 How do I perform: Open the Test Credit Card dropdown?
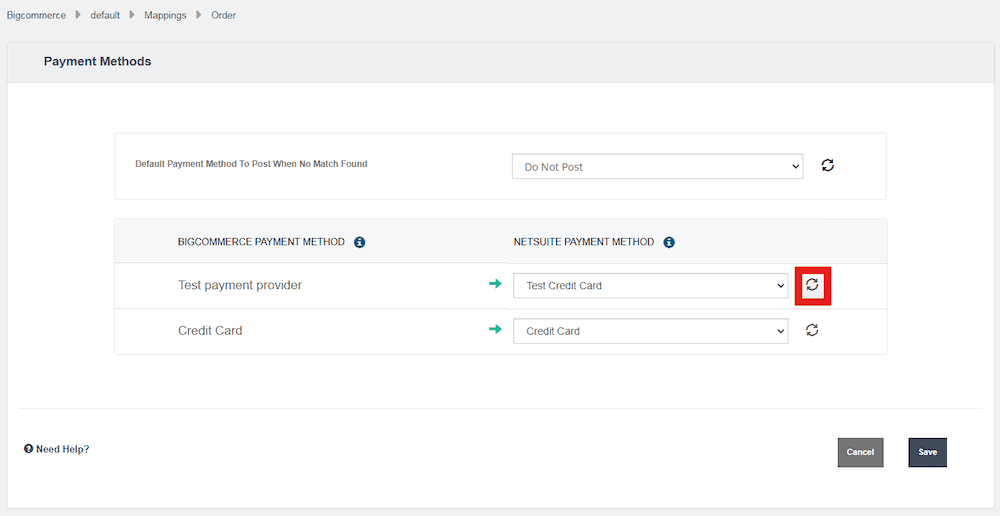point(651,286)
